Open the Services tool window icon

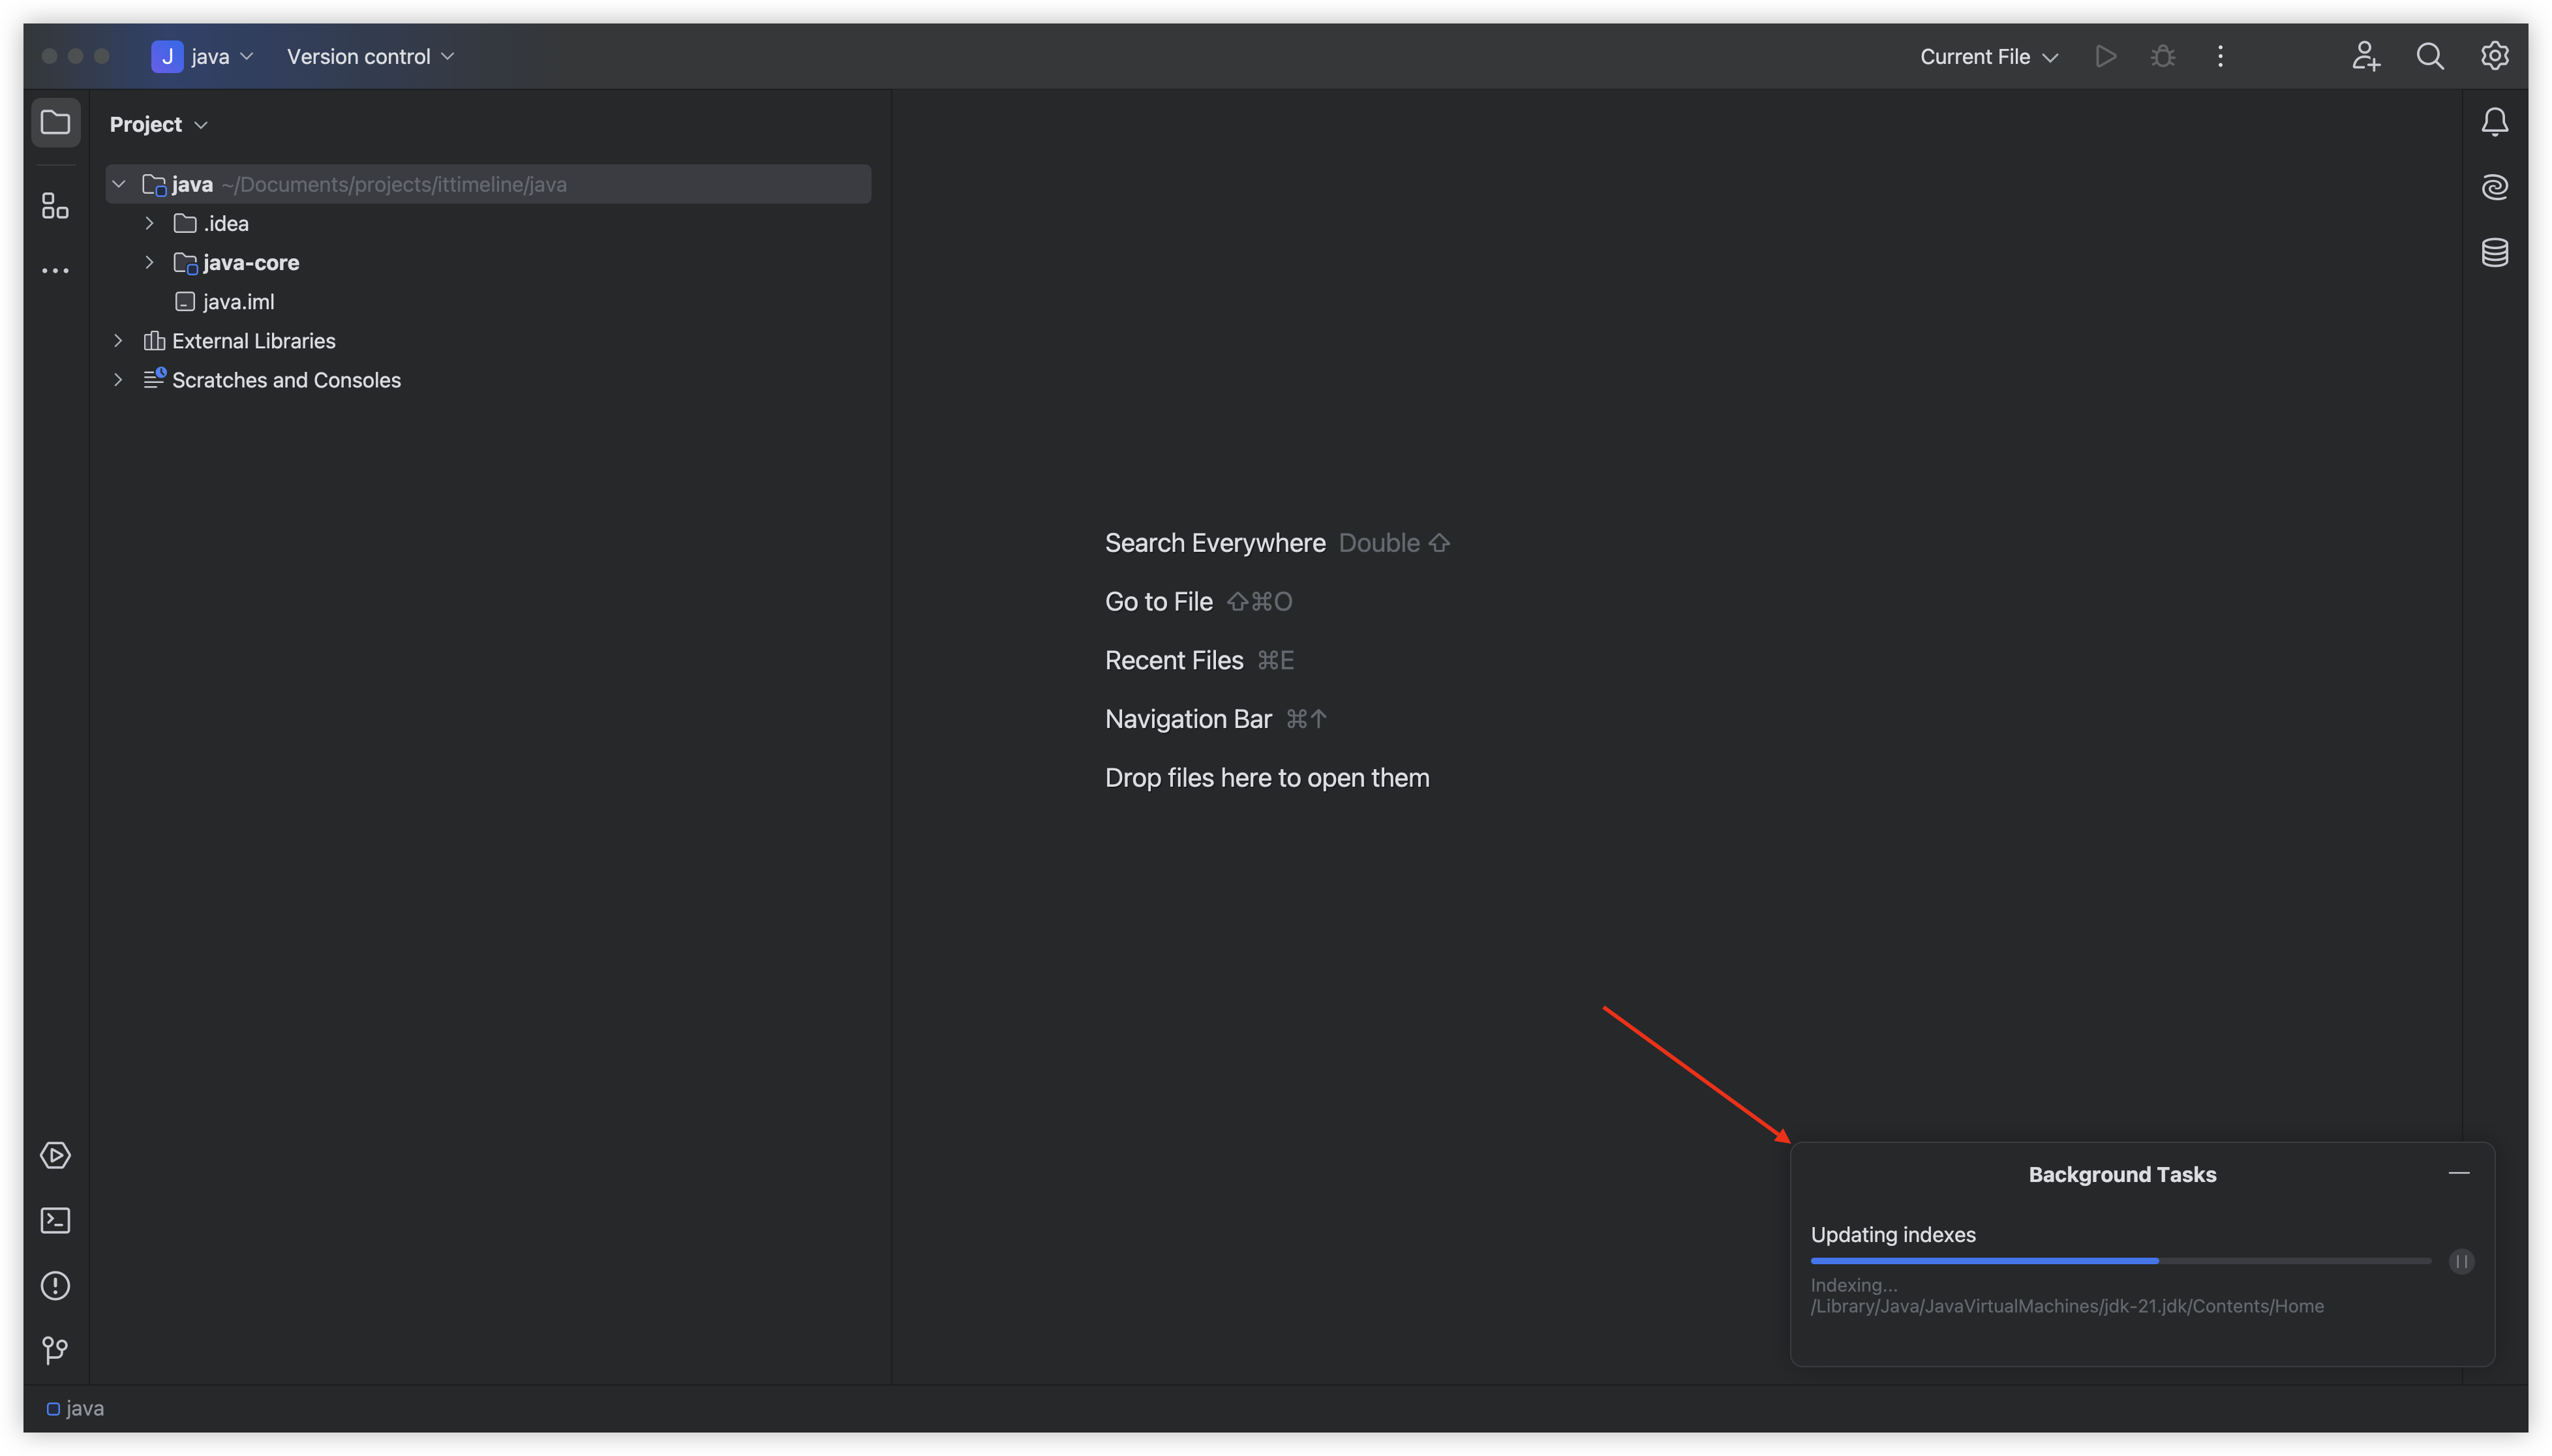[x=55, y=1156]
